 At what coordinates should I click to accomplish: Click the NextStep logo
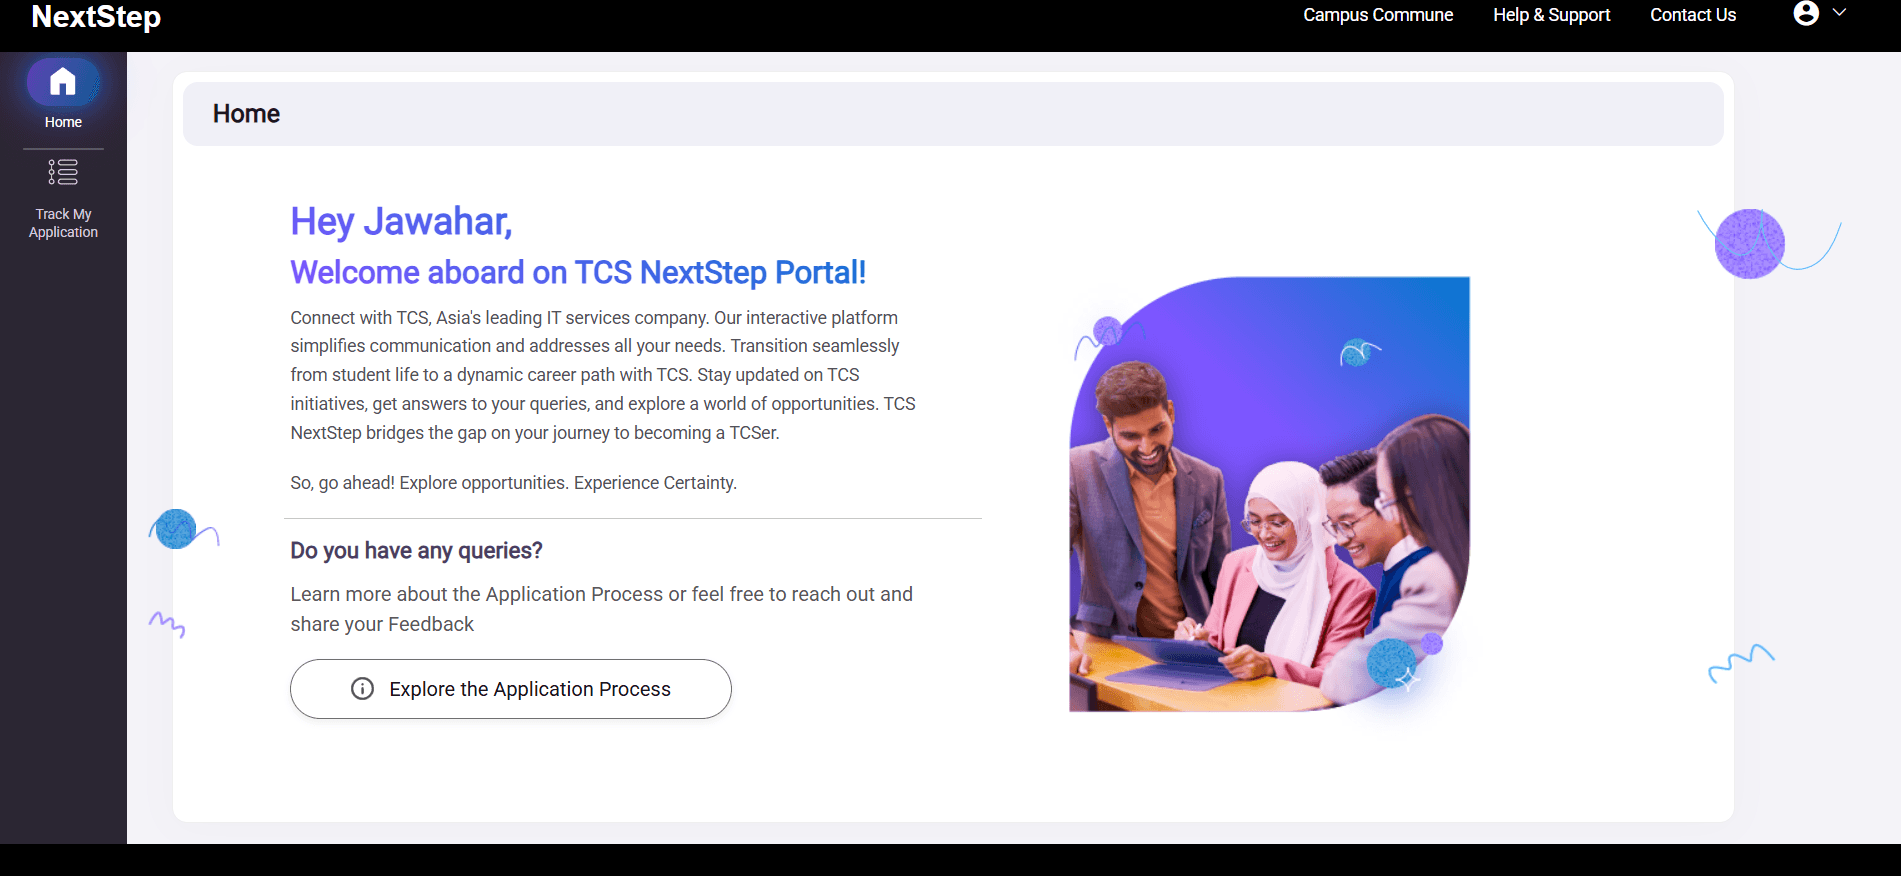[x=96, y=16]
